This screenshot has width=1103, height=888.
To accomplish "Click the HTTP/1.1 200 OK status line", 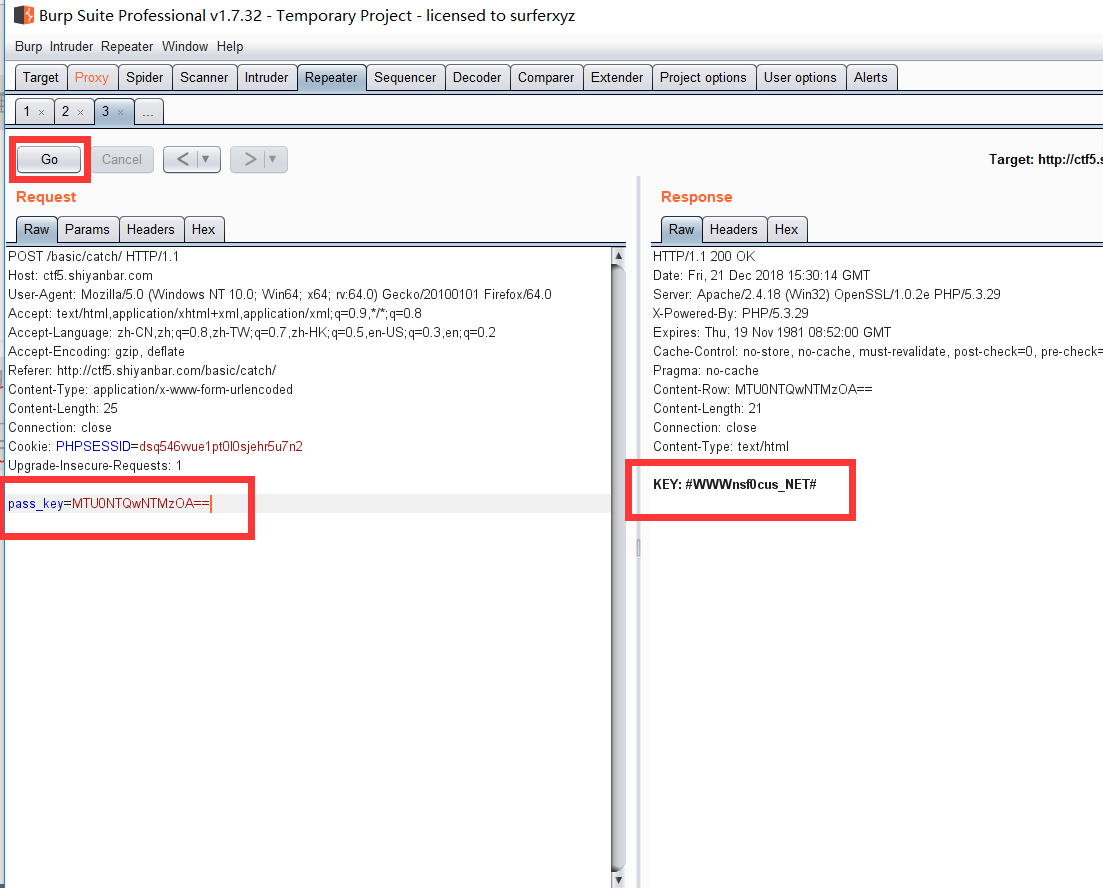I will pyautogui.click(x=703, y=256).
